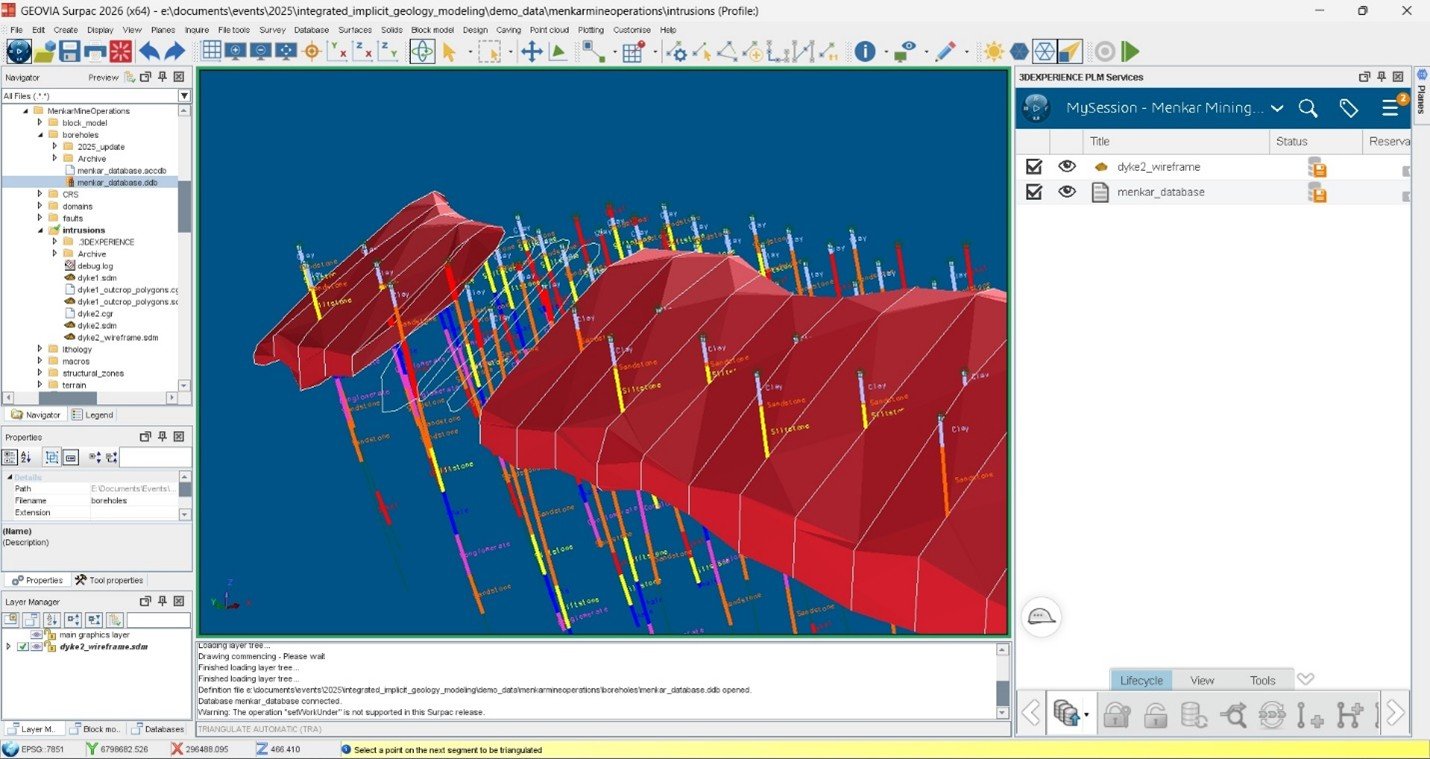Screen dimensions: 1430x759
Task: Open the MySession dropdown chevron
Action: [x=1277, y=108]
